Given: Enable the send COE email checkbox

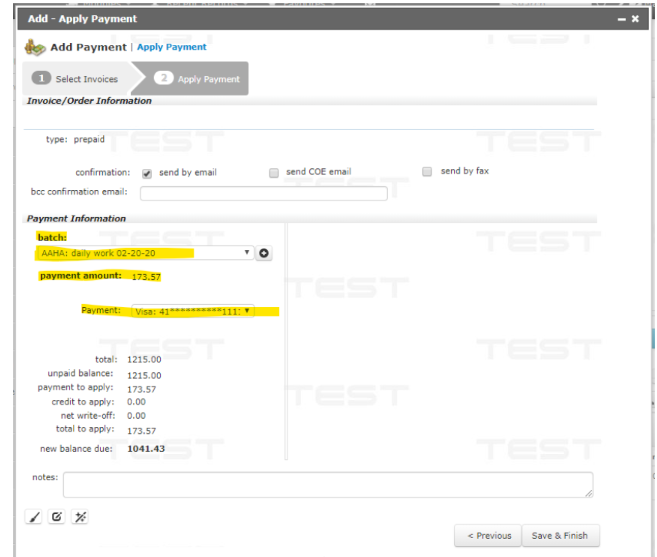Looking at the screenshot, I should (x=274, y=172).
